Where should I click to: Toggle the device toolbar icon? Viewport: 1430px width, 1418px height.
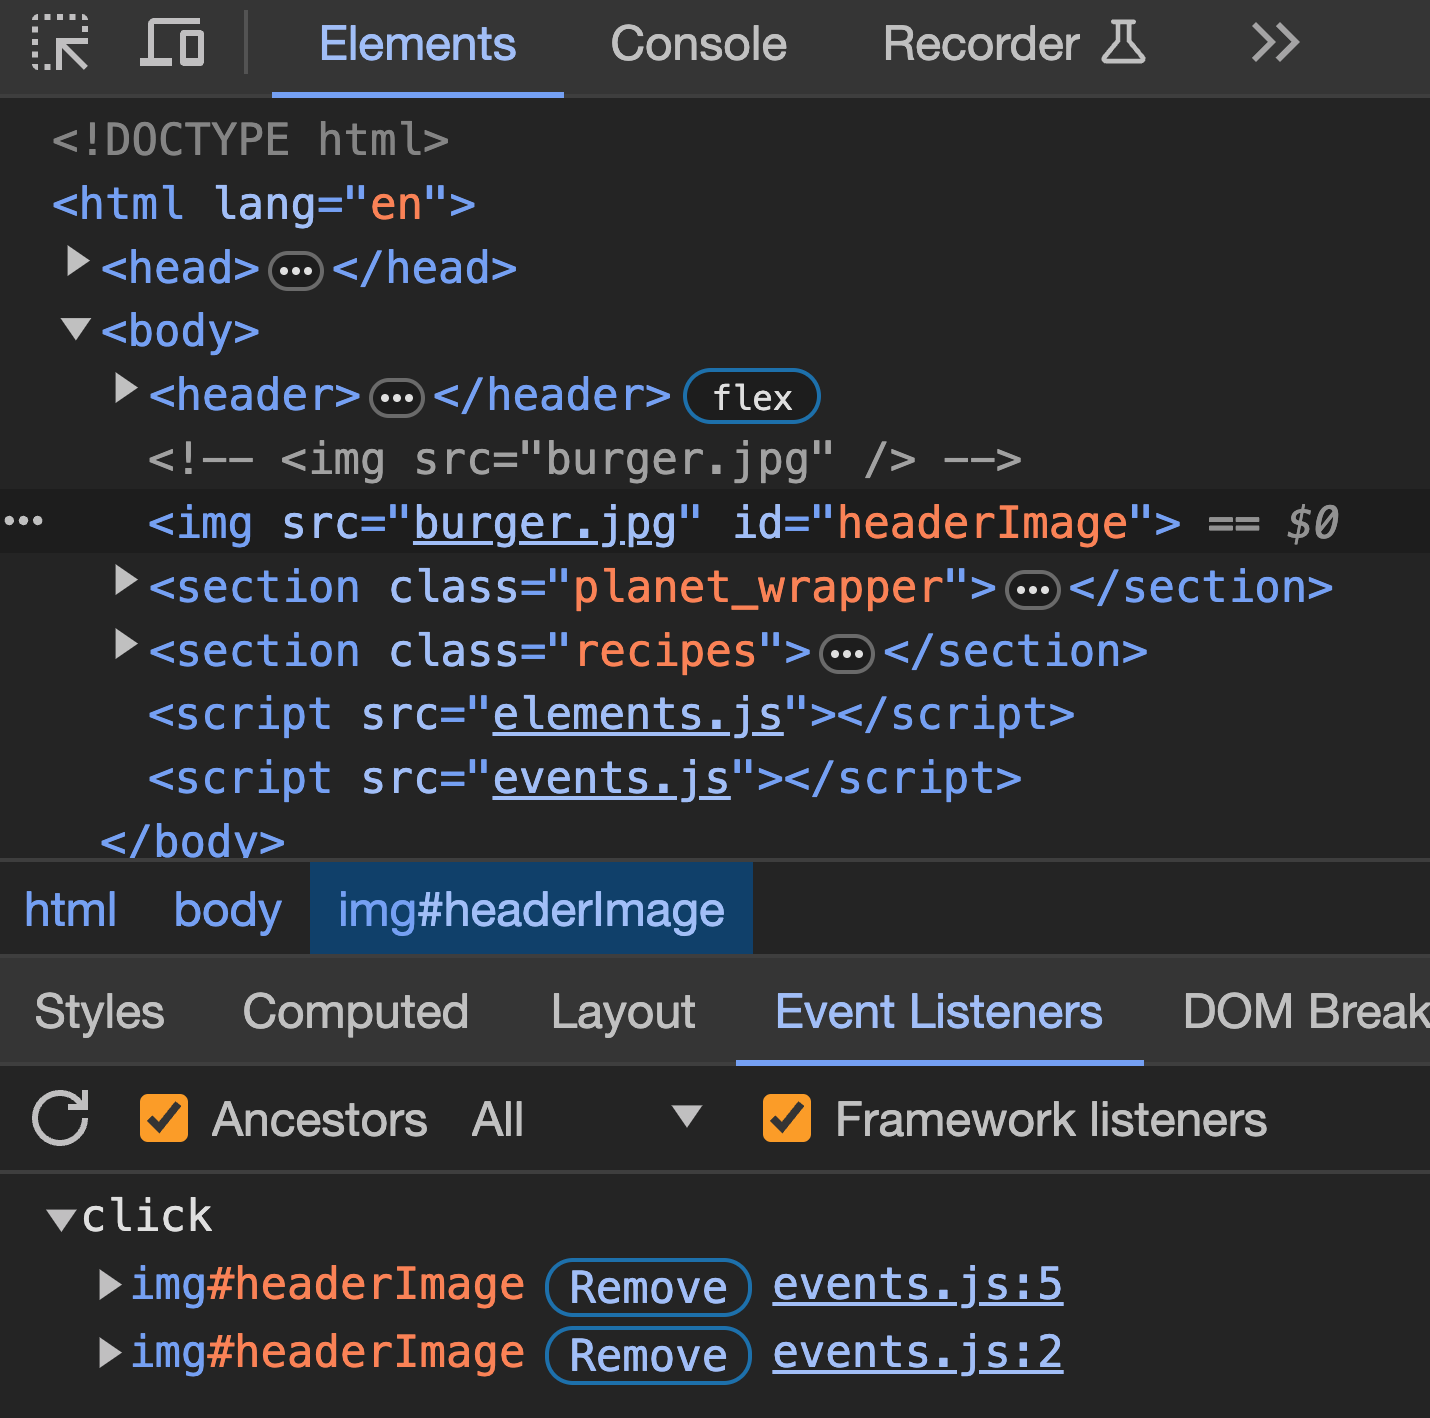[172, 43]
